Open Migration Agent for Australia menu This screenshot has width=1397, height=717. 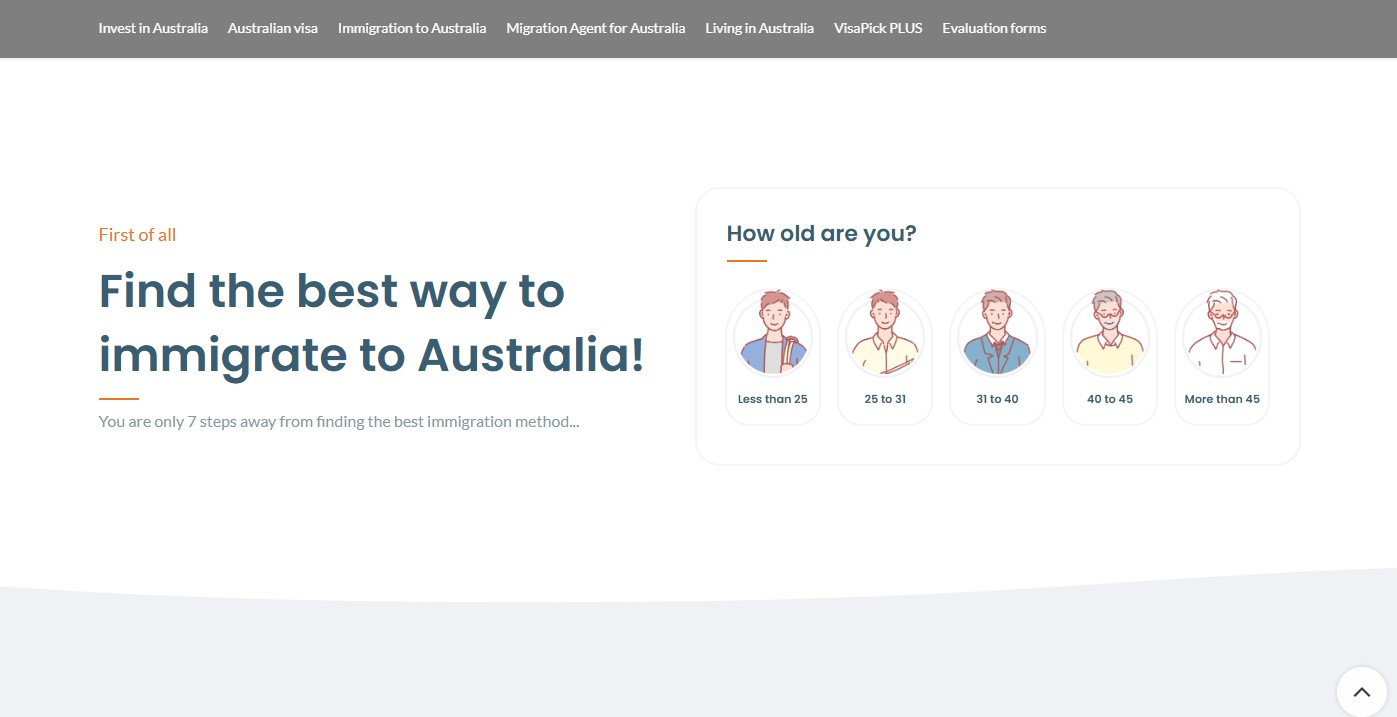point(596,28)
